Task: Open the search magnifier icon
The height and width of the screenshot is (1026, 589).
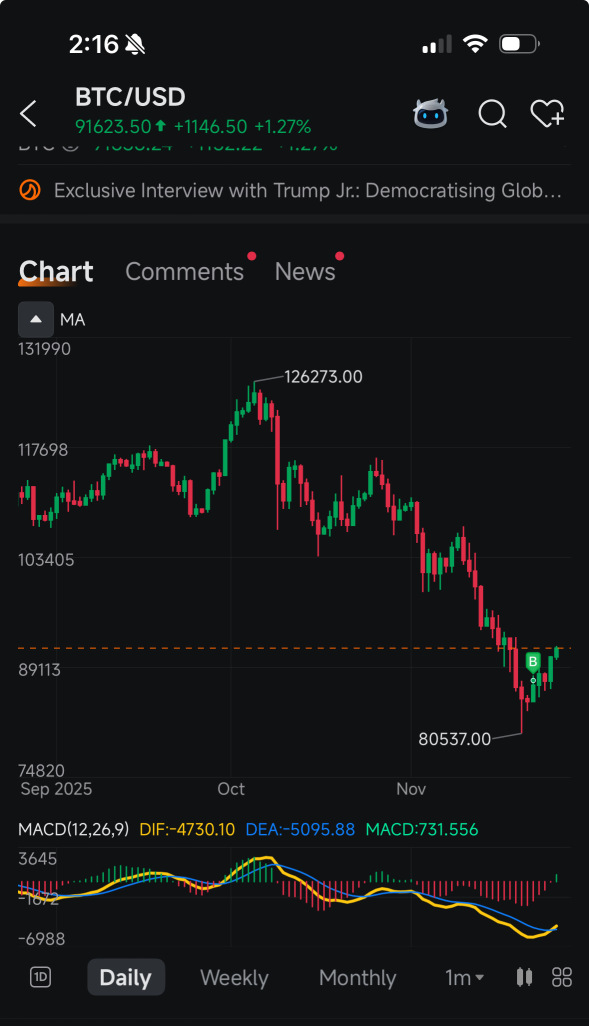Action: (x=492, y=114)
